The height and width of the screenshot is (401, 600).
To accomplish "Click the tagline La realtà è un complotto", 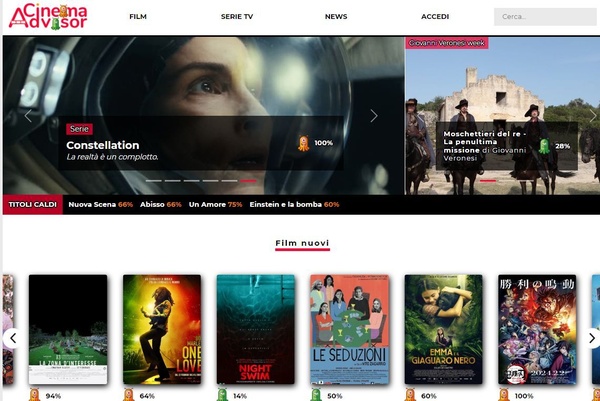I will pyautogui.click(x=112, y=157).
